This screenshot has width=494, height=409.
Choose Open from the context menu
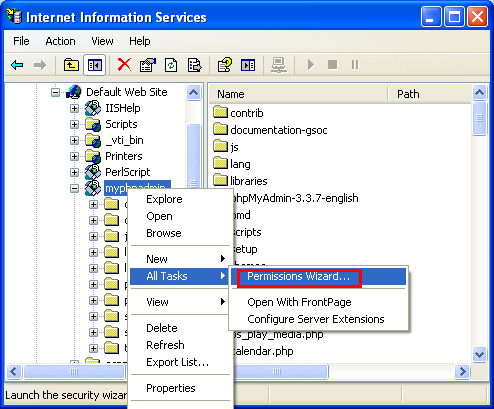[x=180, y=216]
